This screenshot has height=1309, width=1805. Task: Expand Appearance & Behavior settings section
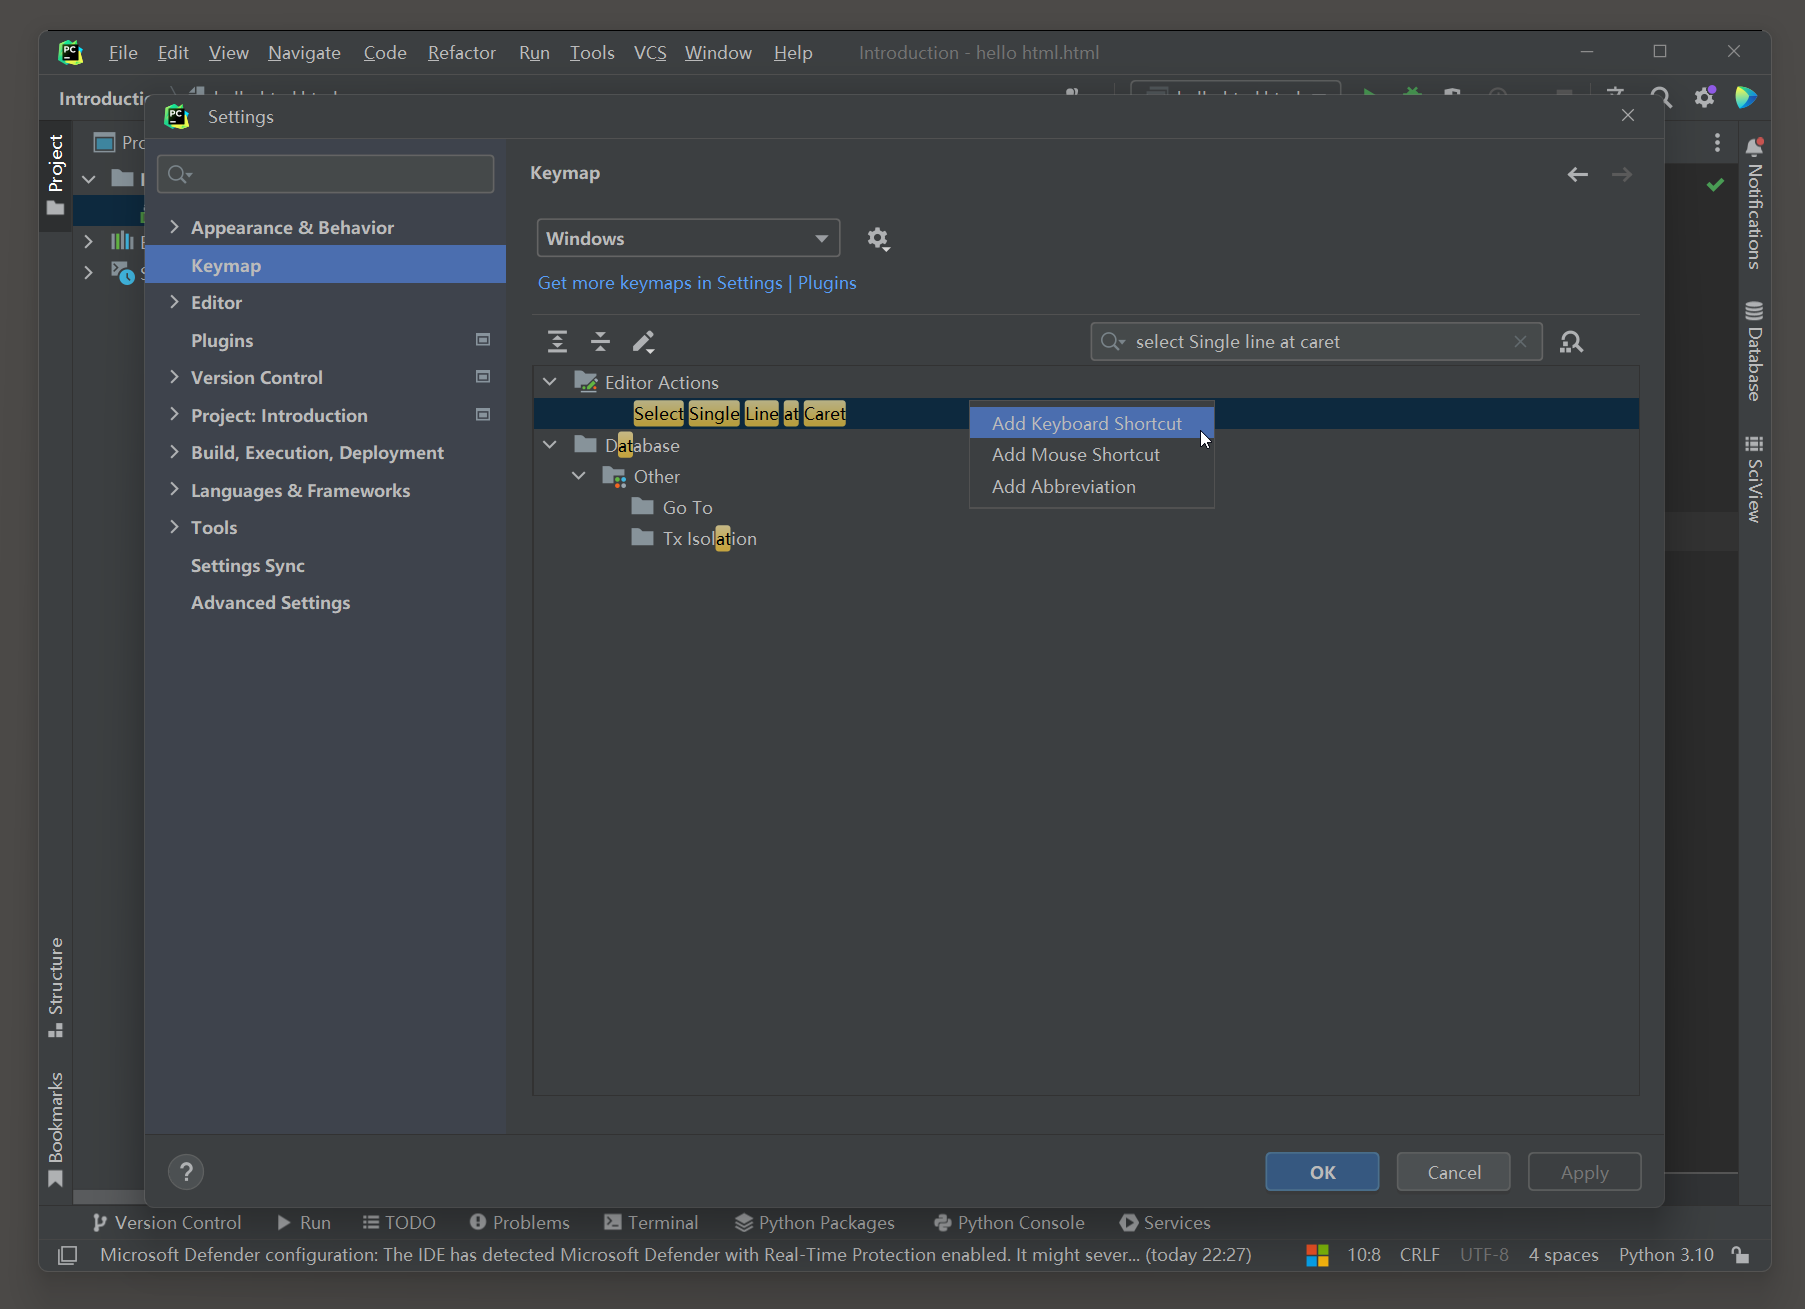174,227
